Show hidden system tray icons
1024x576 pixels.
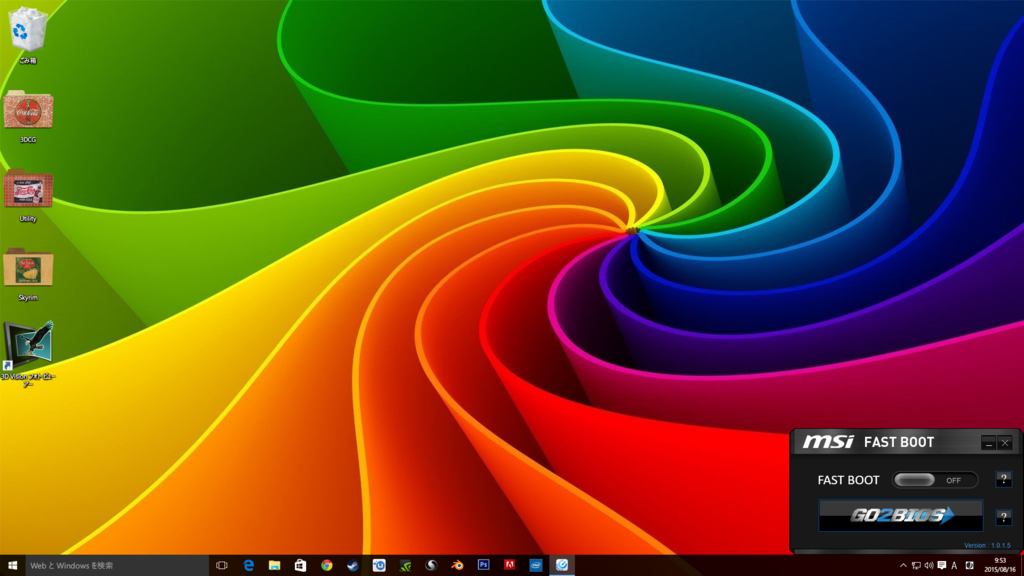(x=903, y=566)
